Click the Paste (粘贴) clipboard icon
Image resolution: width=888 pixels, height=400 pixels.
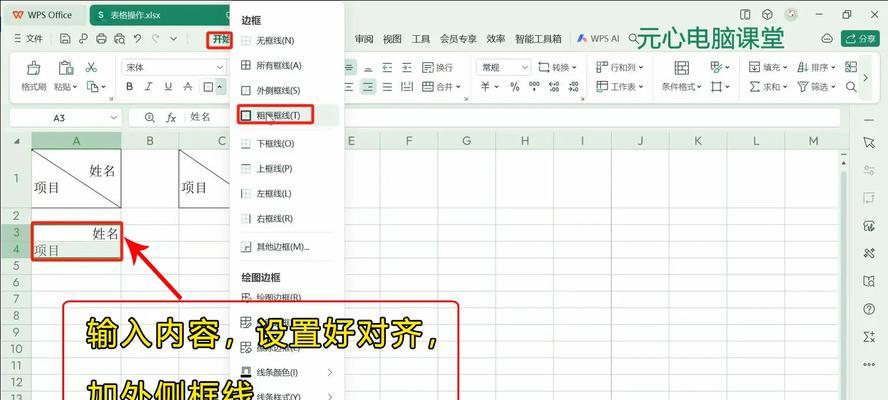point(66,68)
